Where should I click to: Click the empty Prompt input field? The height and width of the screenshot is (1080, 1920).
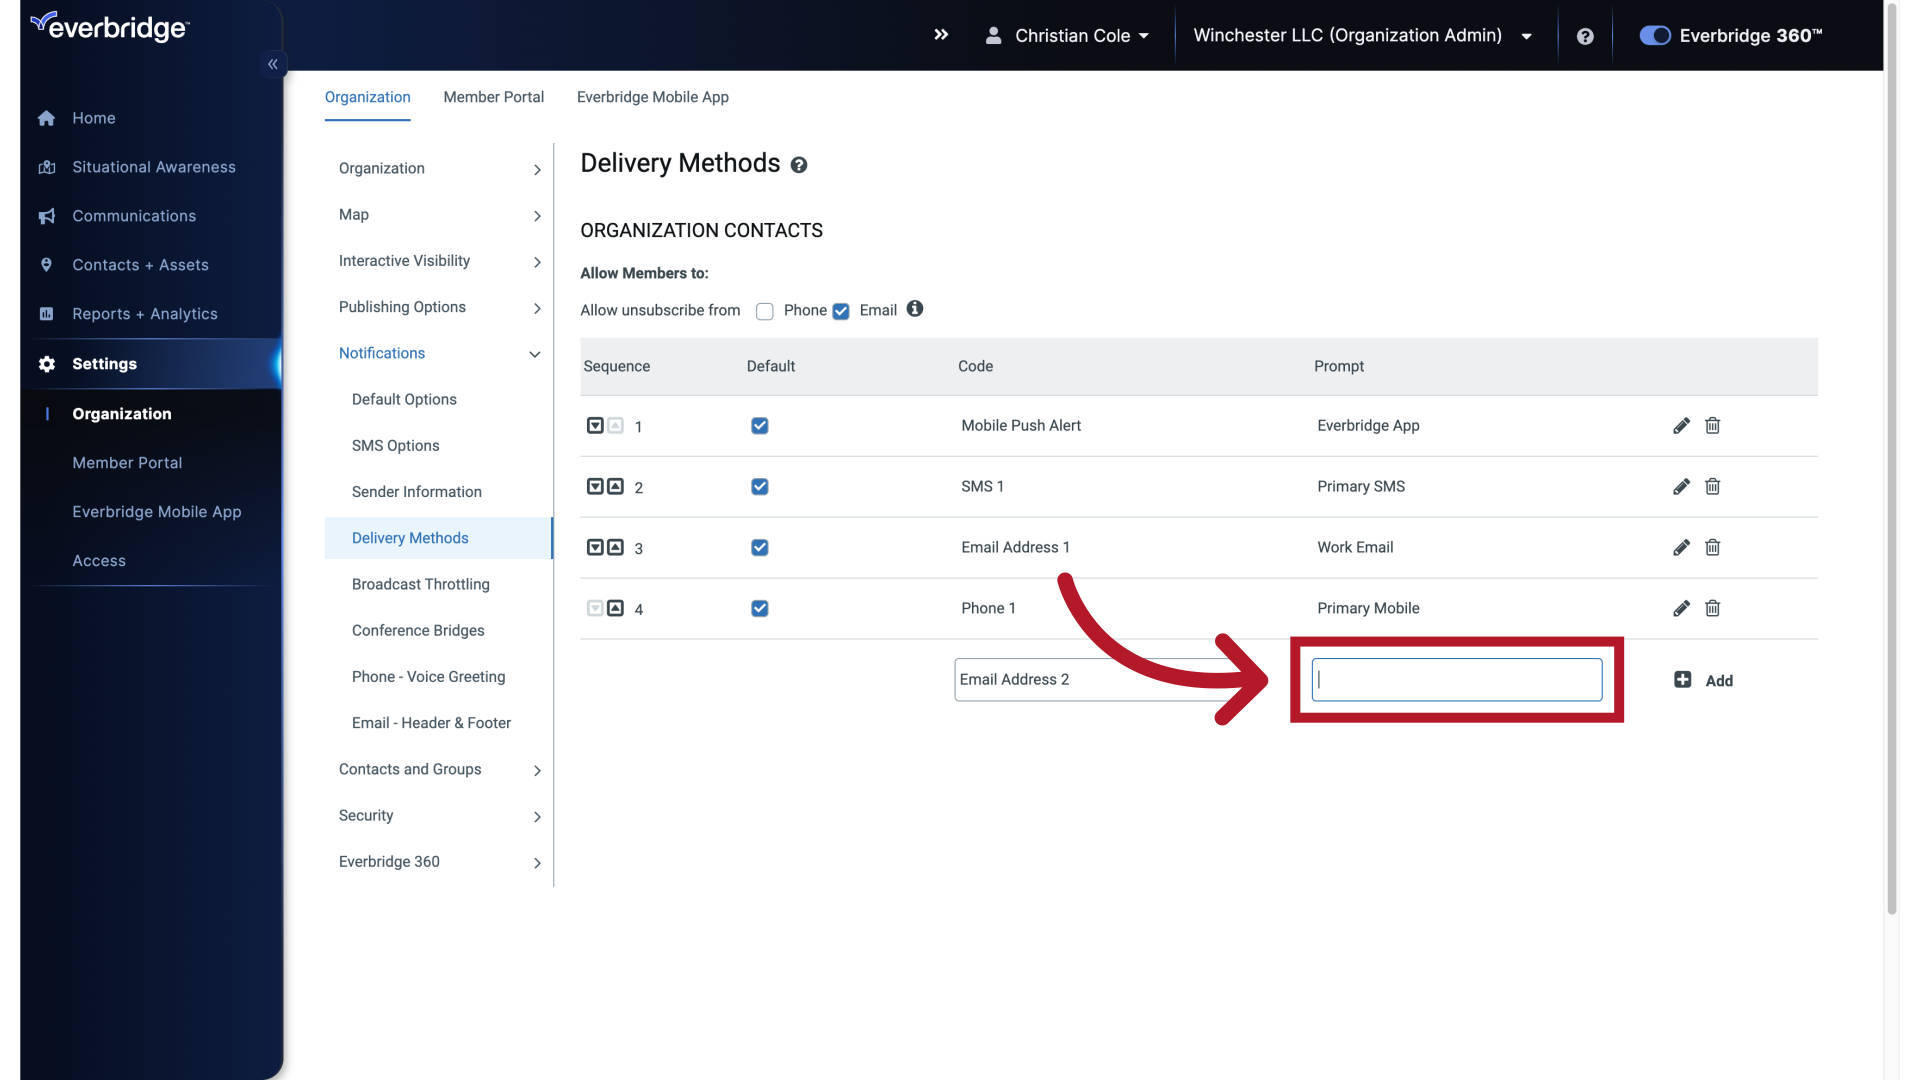pos(1456,679)
